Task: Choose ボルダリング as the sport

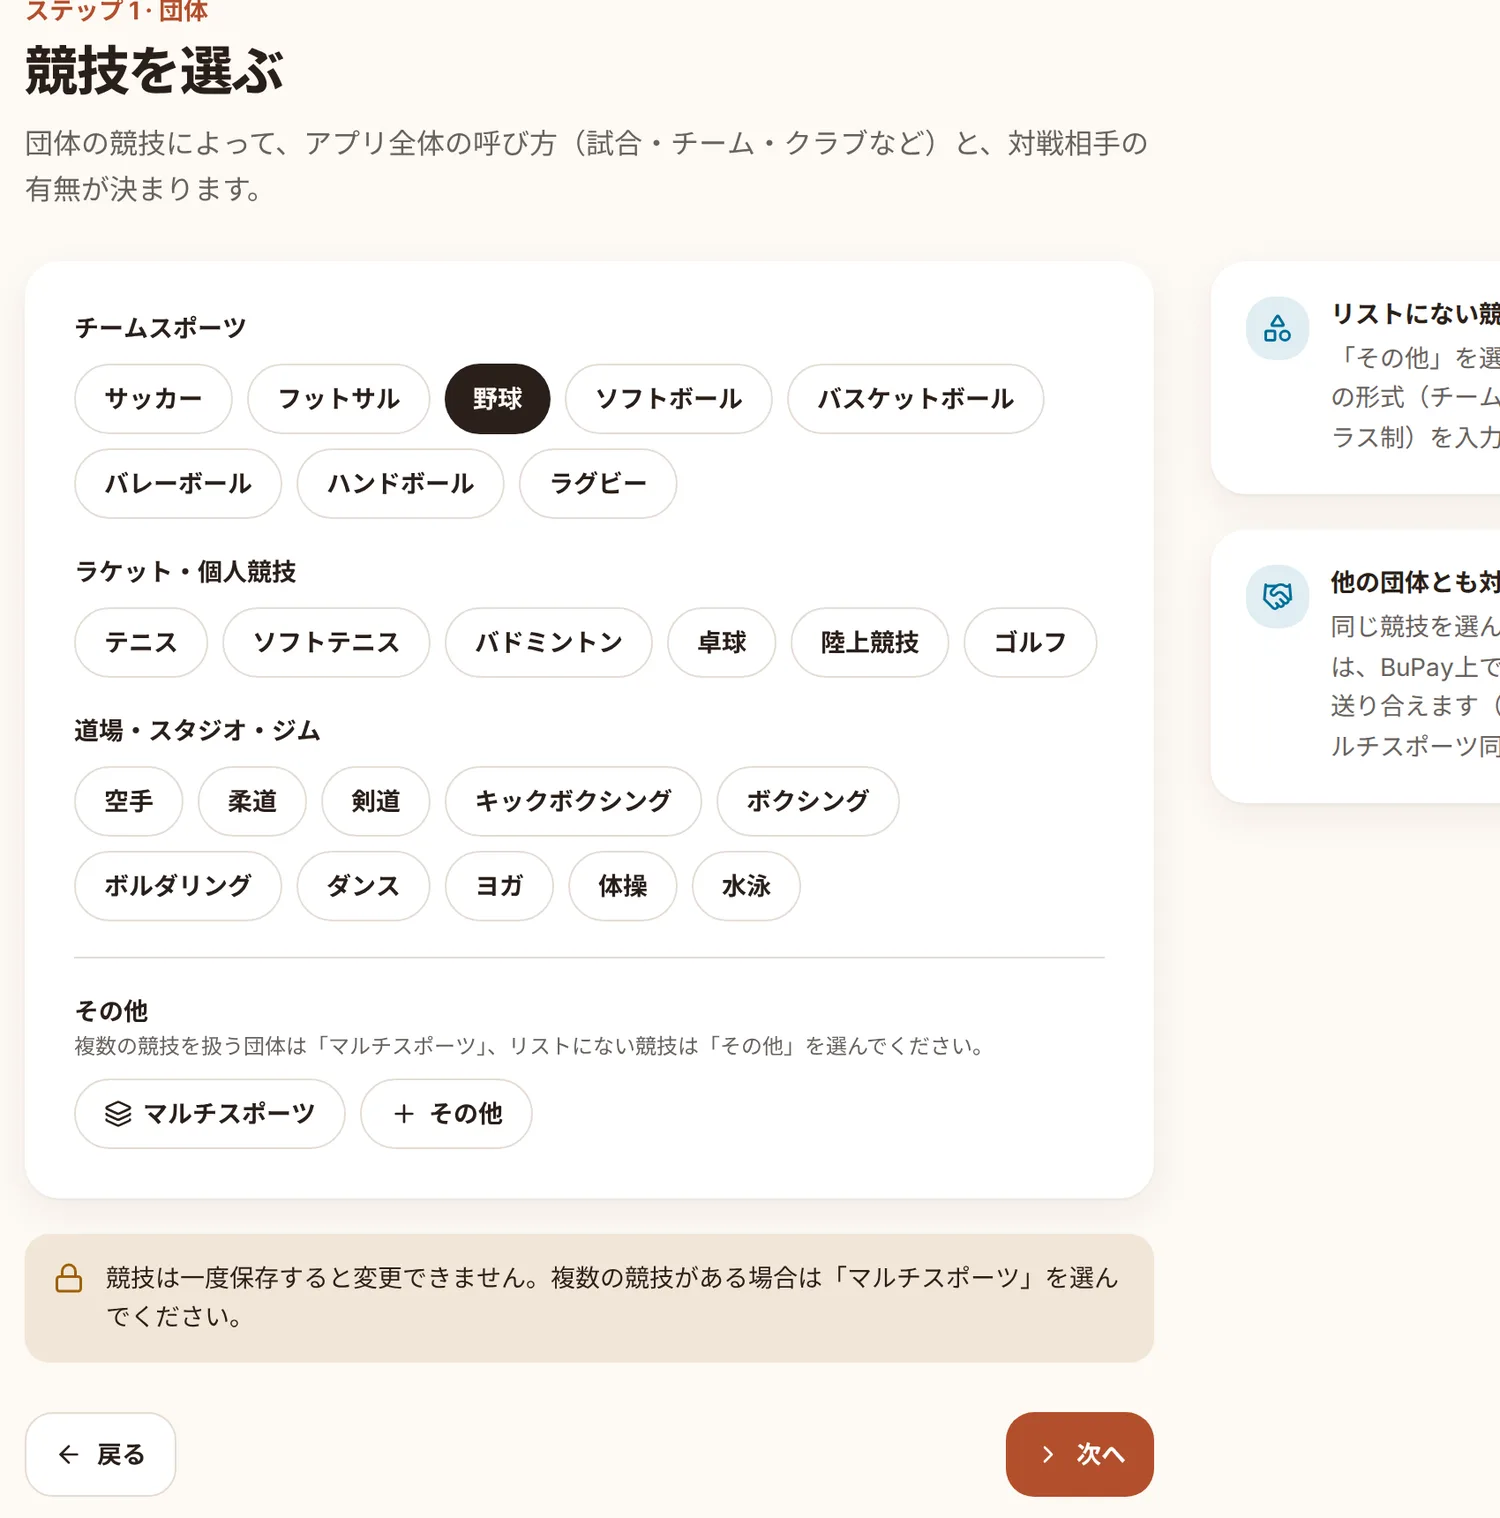Action: (x=178, y=886)
